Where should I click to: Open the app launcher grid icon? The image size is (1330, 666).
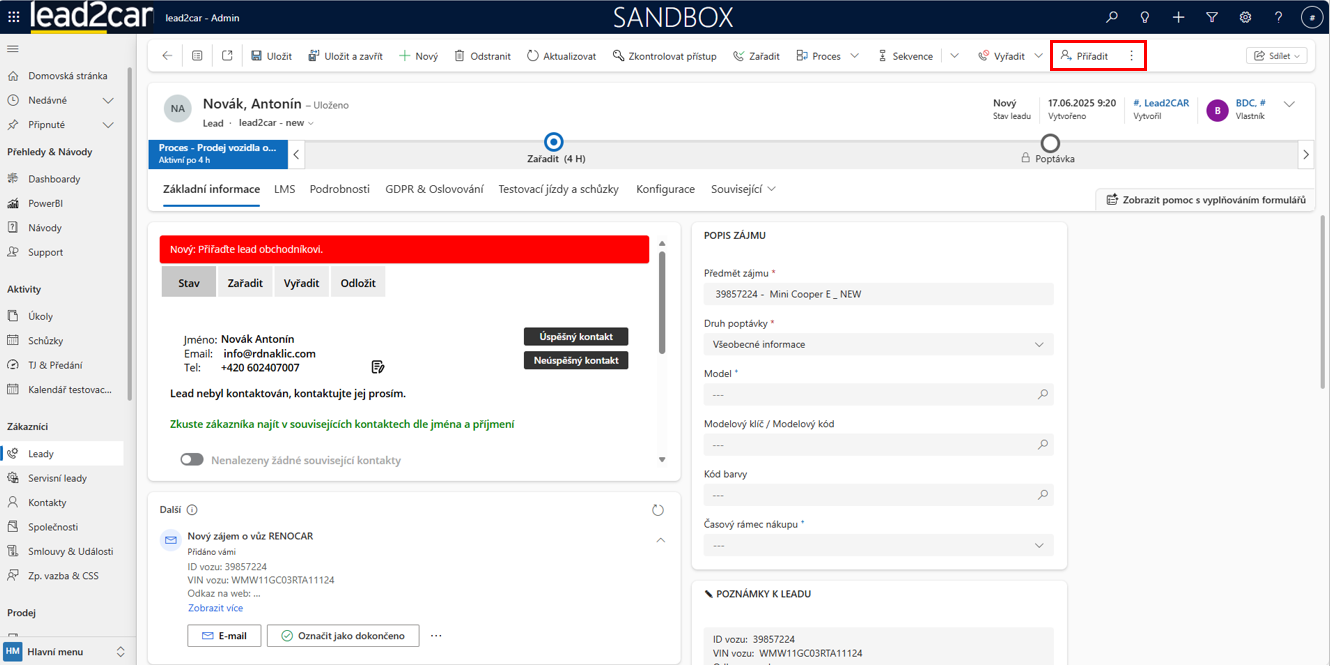pos(13,17)
